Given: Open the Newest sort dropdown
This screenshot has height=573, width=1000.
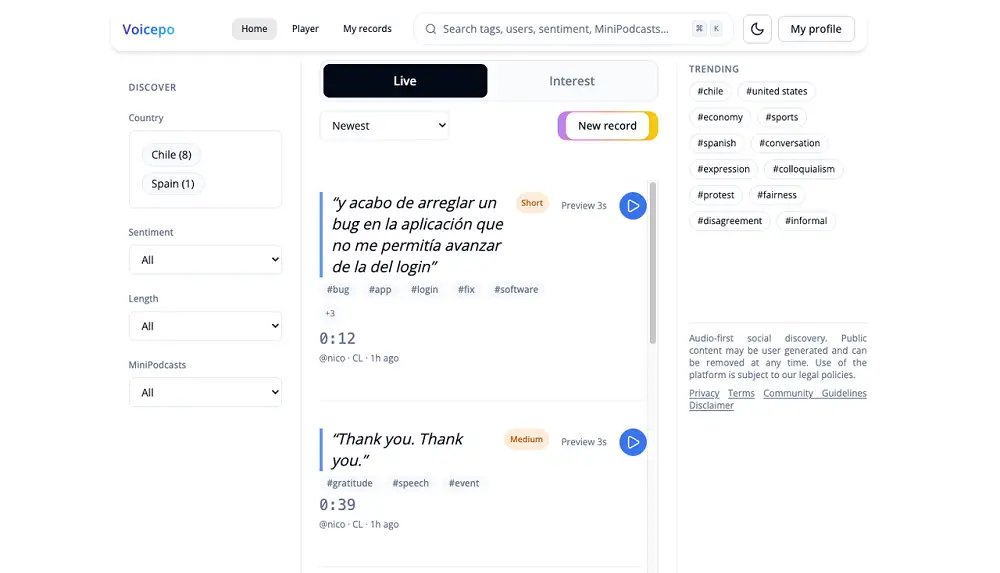Looking at the screenshot, I should coord(385,126).
